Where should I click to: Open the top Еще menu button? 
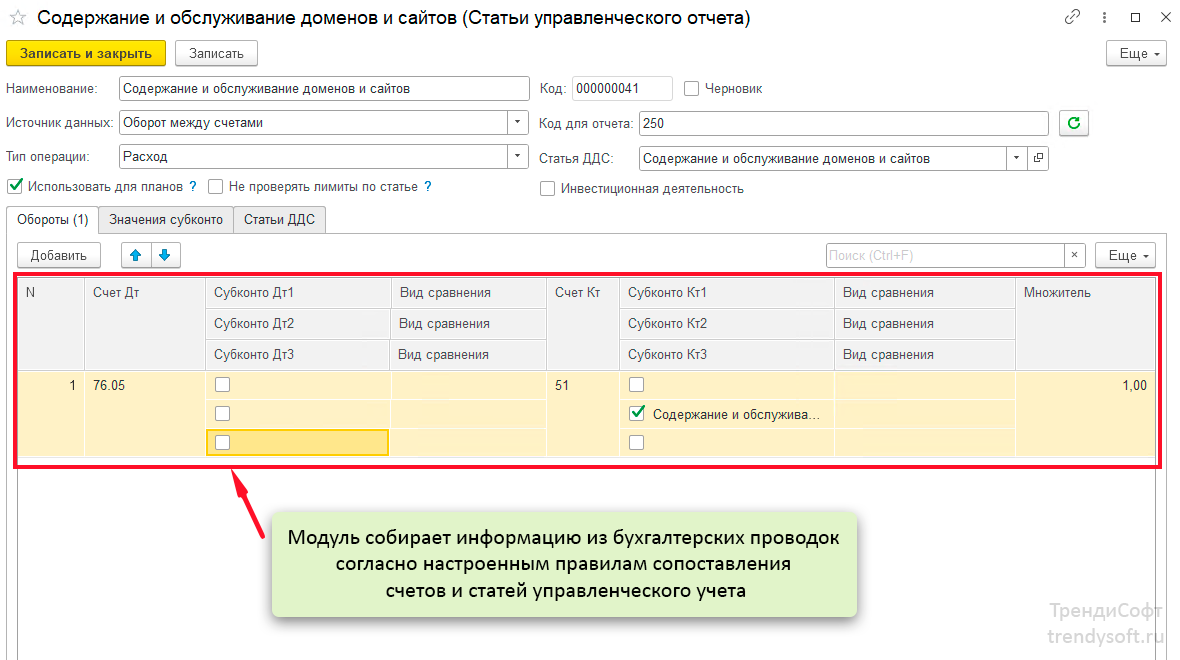1136,53
